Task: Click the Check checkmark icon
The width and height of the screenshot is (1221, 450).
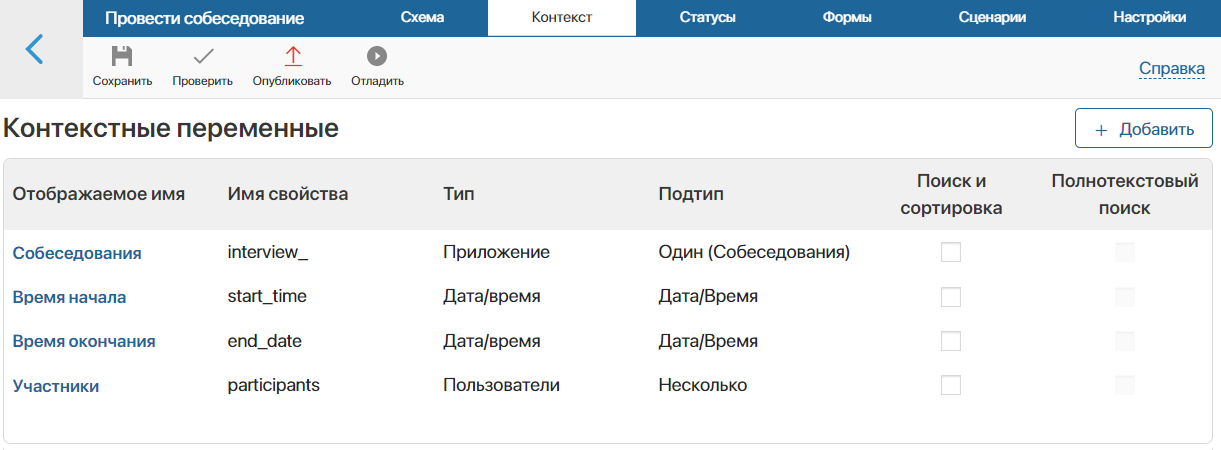Action: coord(203,57)
